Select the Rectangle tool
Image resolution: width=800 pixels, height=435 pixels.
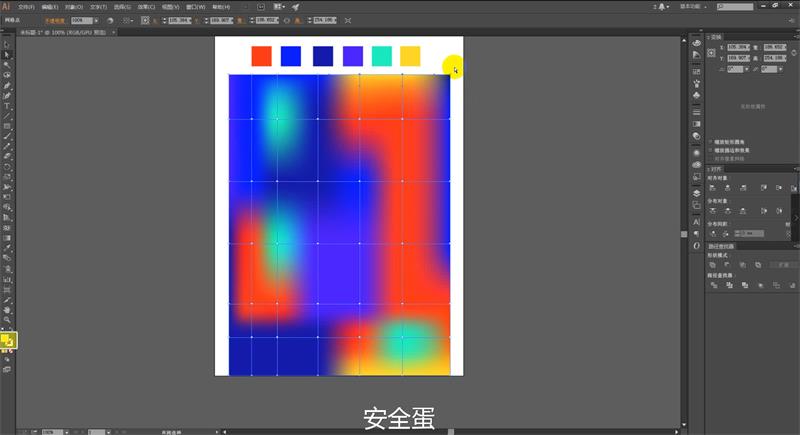pyautogui.click(x=7, y=126)
